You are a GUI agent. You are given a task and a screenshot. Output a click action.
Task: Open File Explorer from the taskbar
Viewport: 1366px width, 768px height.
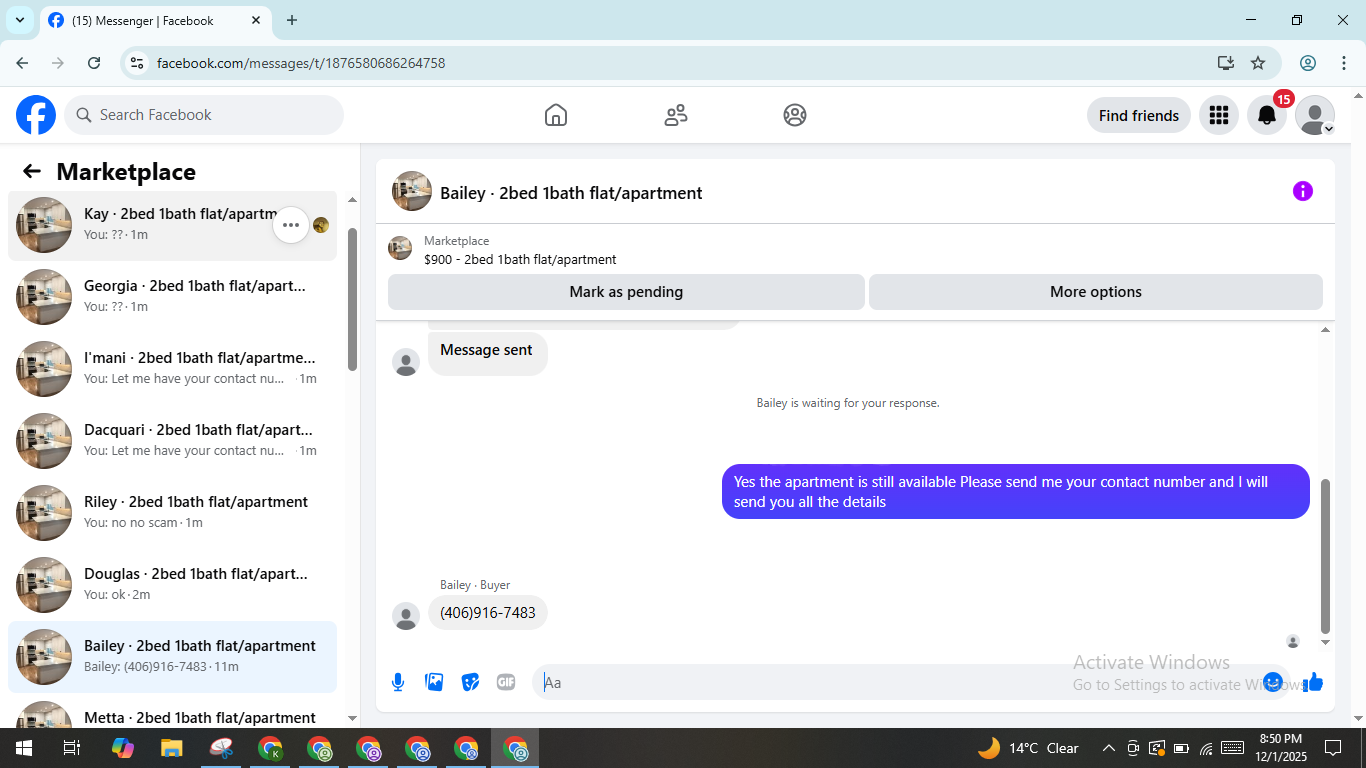[172, 748]
